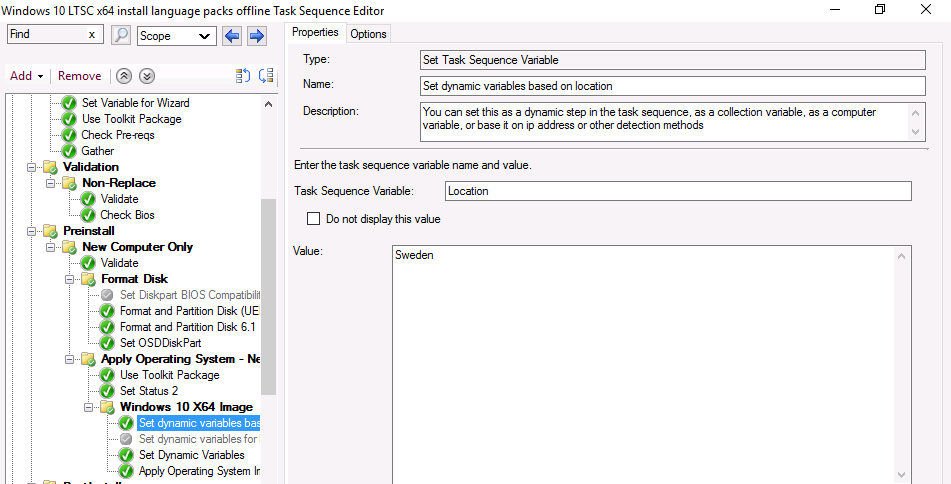Select the Set Dynamic Variables step
The width and height of the screenshot is (951, 484).
pyautogui.click(x=192, y=455)
